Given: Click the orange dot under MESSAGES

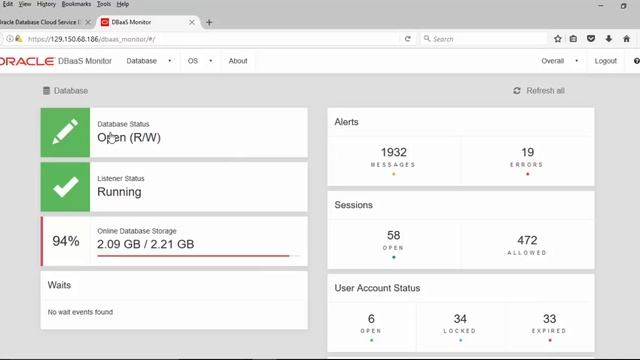Looking at the screenshot, I should pos(393,174).
